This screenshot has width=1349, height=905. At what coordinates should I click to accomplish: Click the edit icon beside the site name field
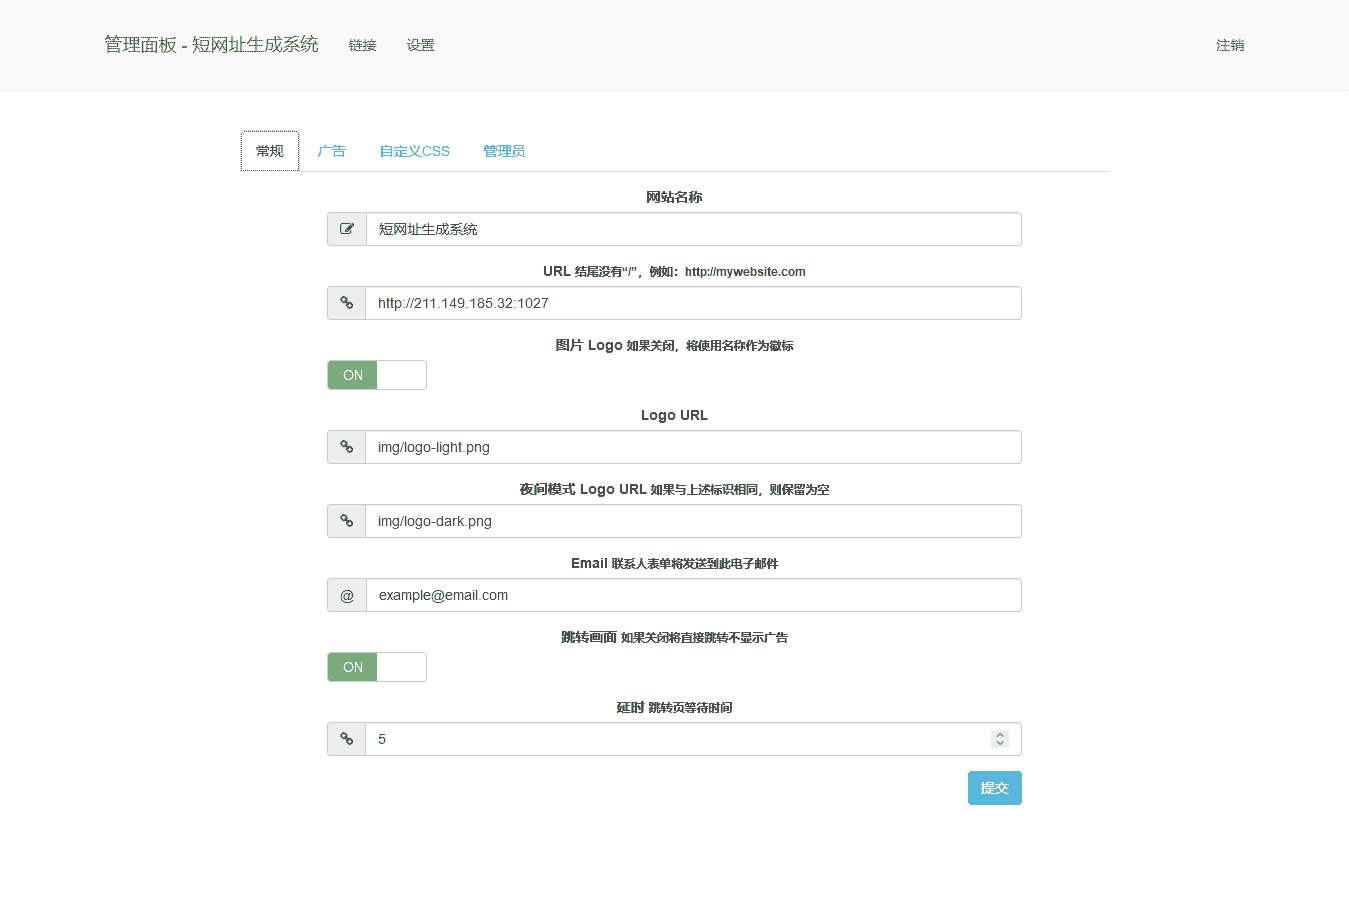[x=347, y=229]
